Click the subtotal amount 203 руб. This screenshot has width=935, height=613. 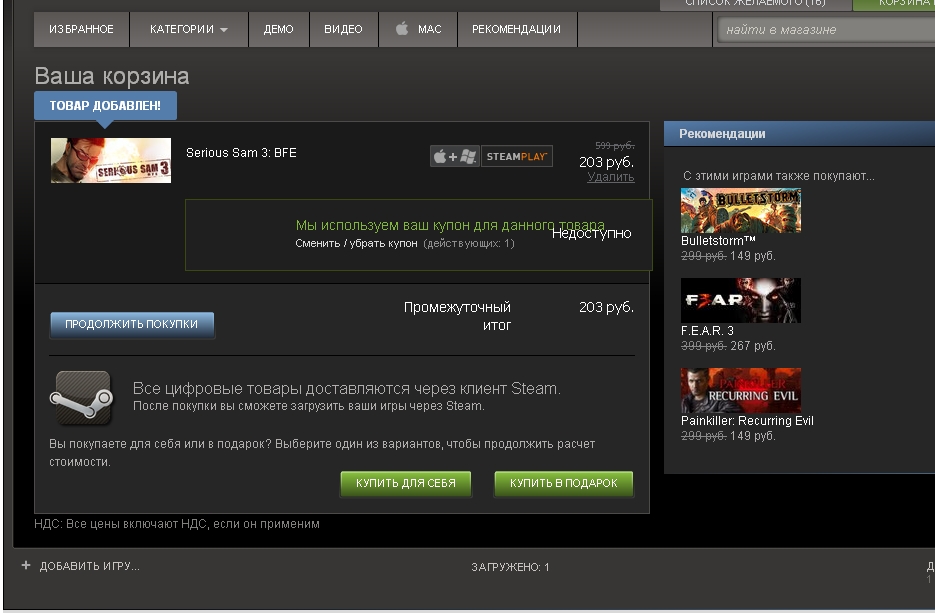click(606, 307)
